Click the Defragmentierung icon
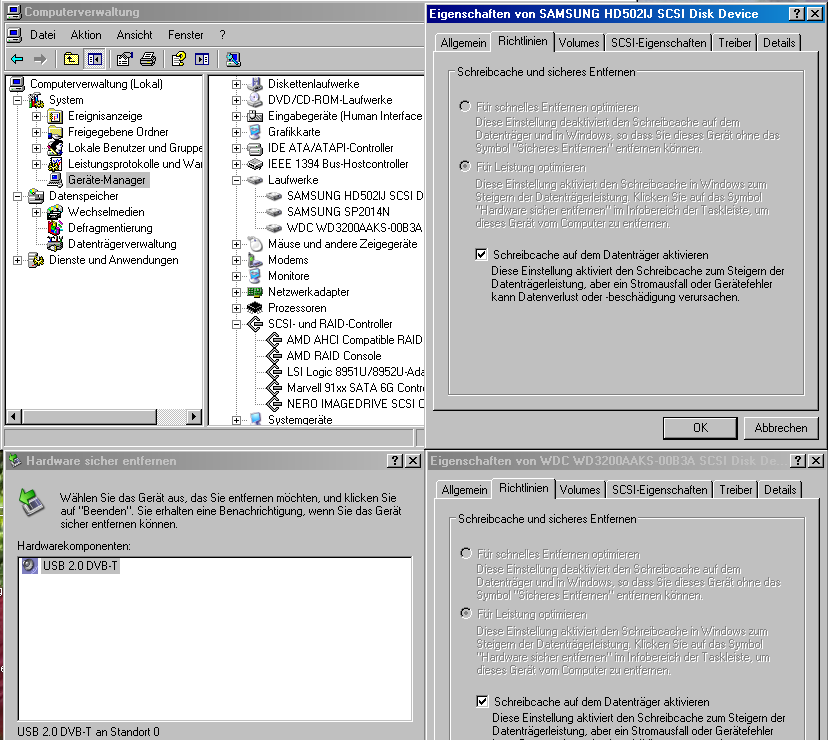828x740 pixels. pyautogui.click(x=55, y=228)
